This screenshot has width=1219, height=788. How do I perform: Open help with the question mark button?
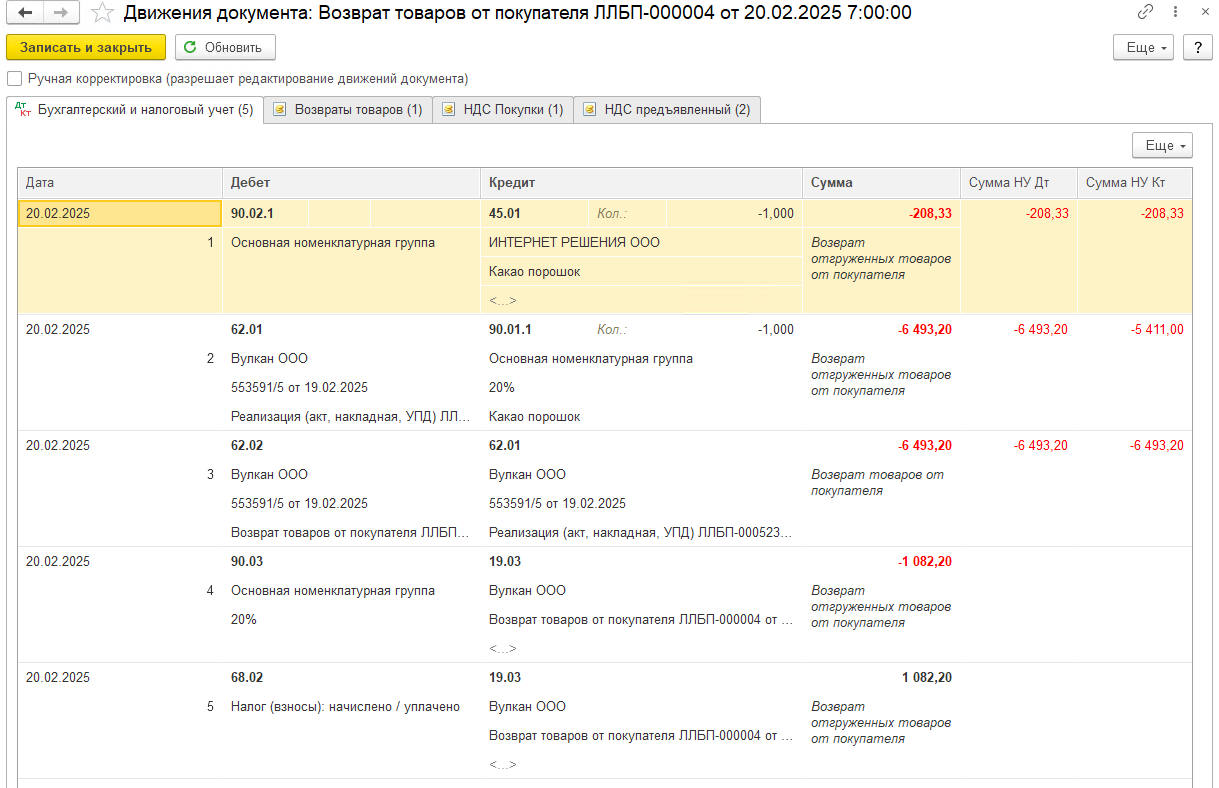click(x=1197, y=47)
